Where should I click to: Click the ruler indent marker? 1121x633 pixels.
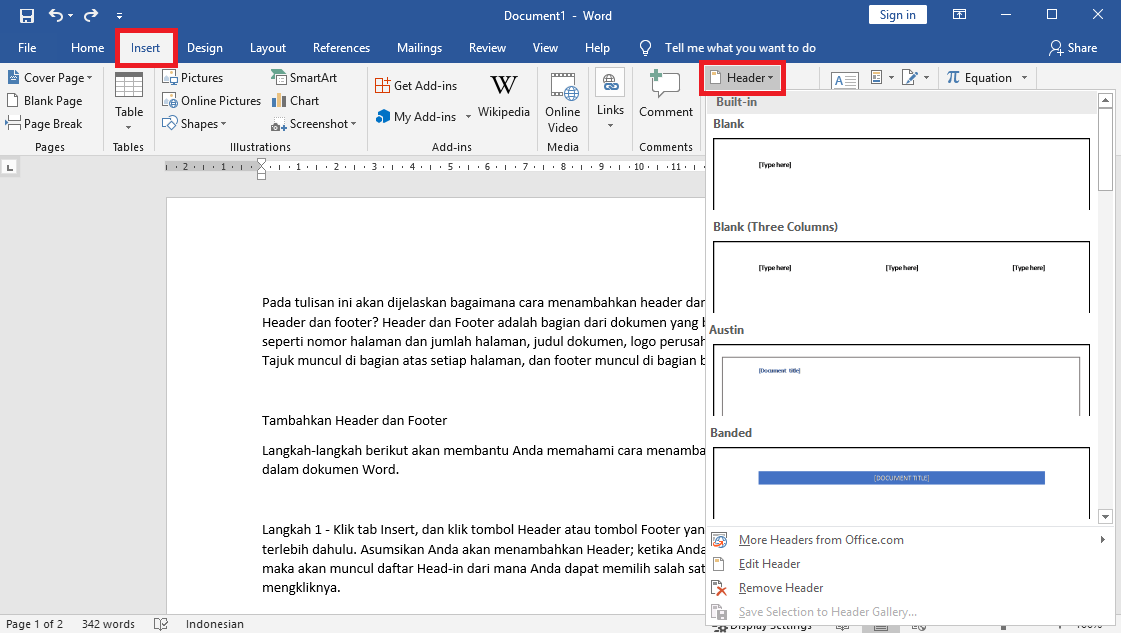[x=262, y=169]
